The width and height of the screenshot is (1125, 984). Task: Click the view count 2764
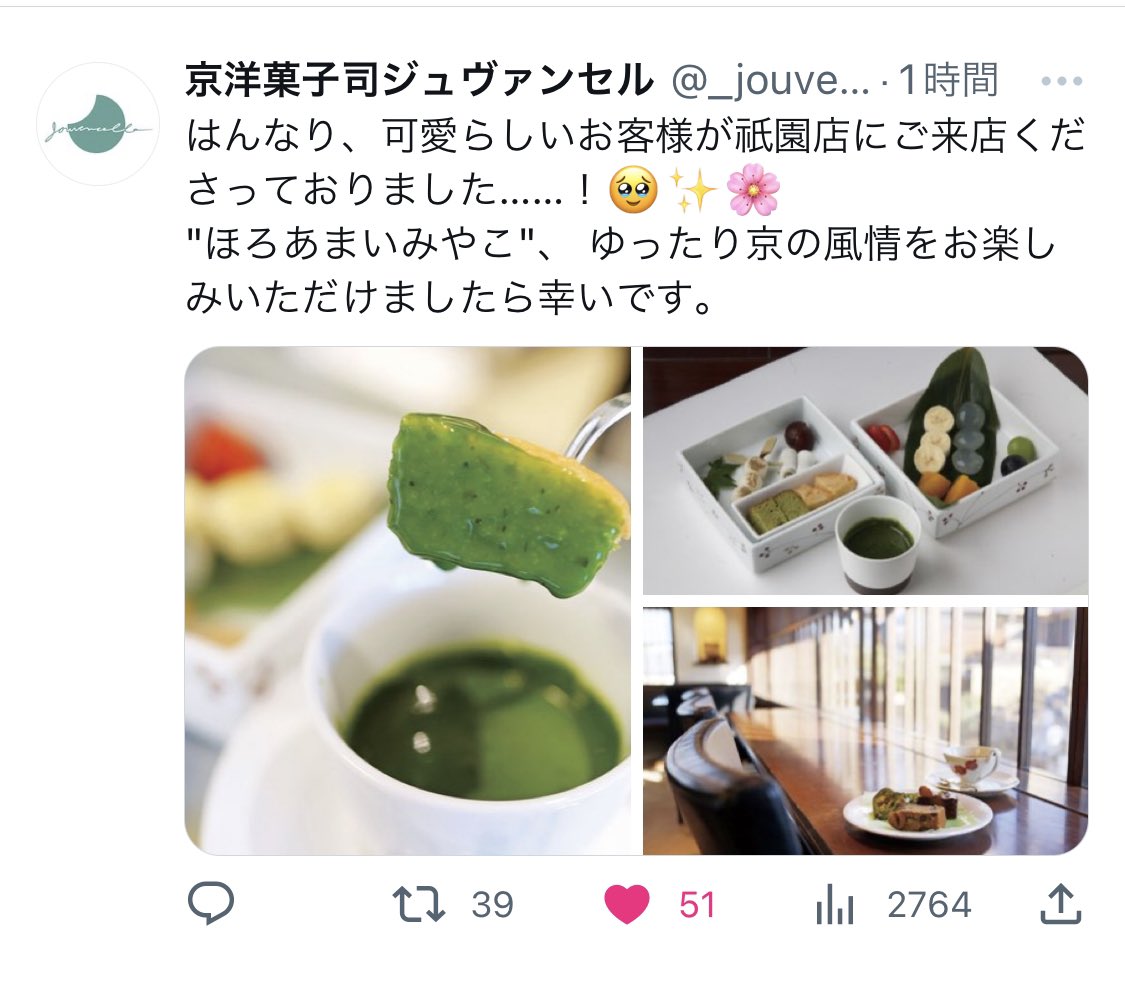[x=929, y=904]
